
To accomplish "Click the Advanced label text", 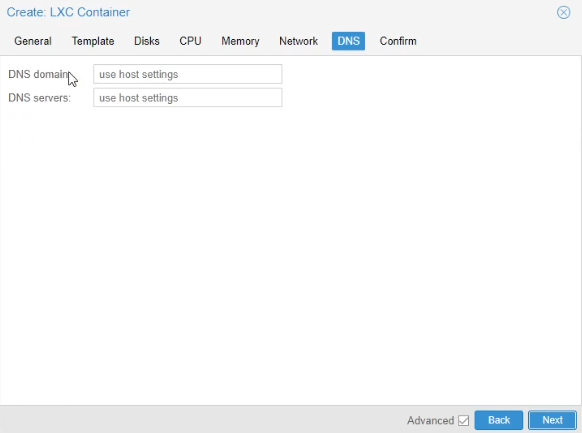I will pyautogui.click(x=431, y=420).
